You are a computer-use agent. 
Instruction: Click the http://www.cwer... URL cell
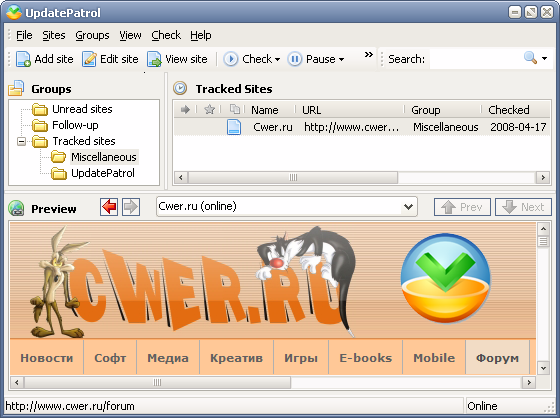[351, 127]
